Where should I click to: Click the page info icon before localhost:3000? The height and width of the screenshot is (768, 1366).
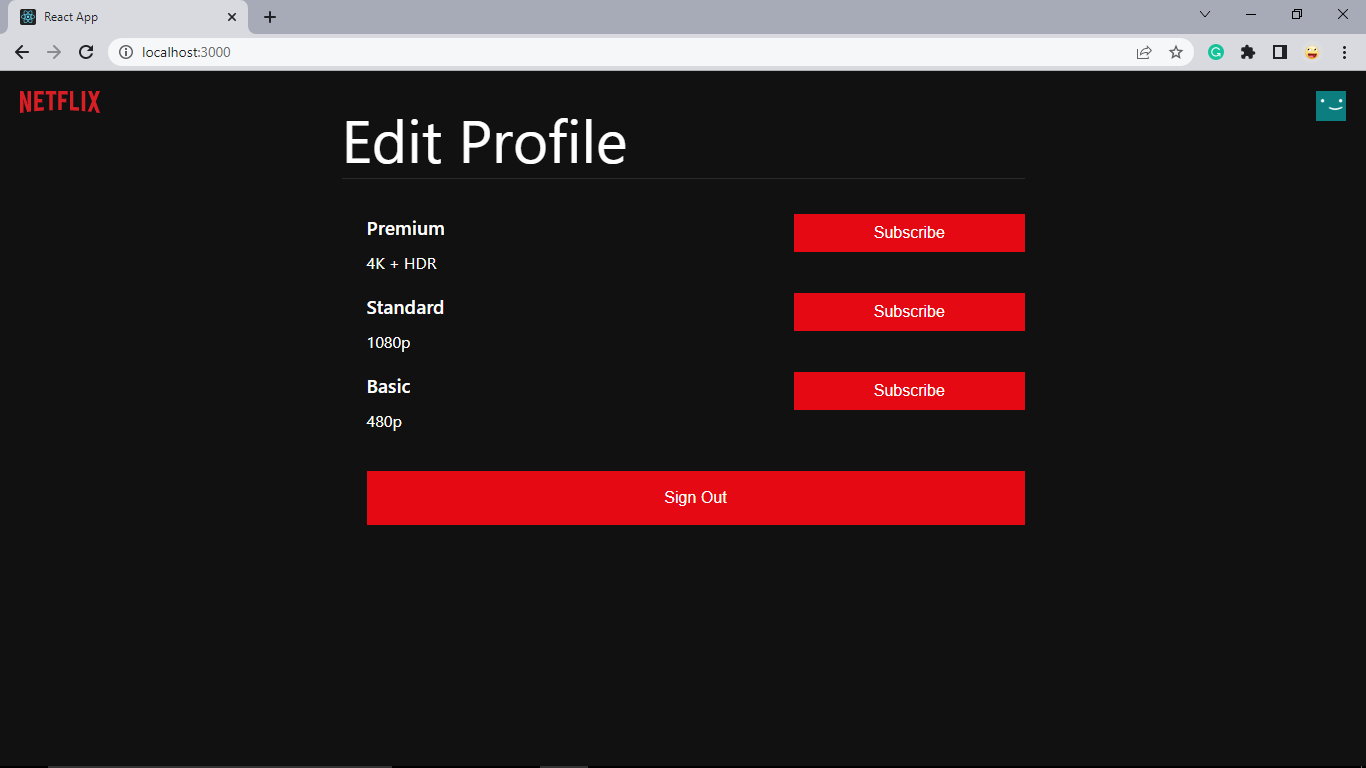click(126, 52)
